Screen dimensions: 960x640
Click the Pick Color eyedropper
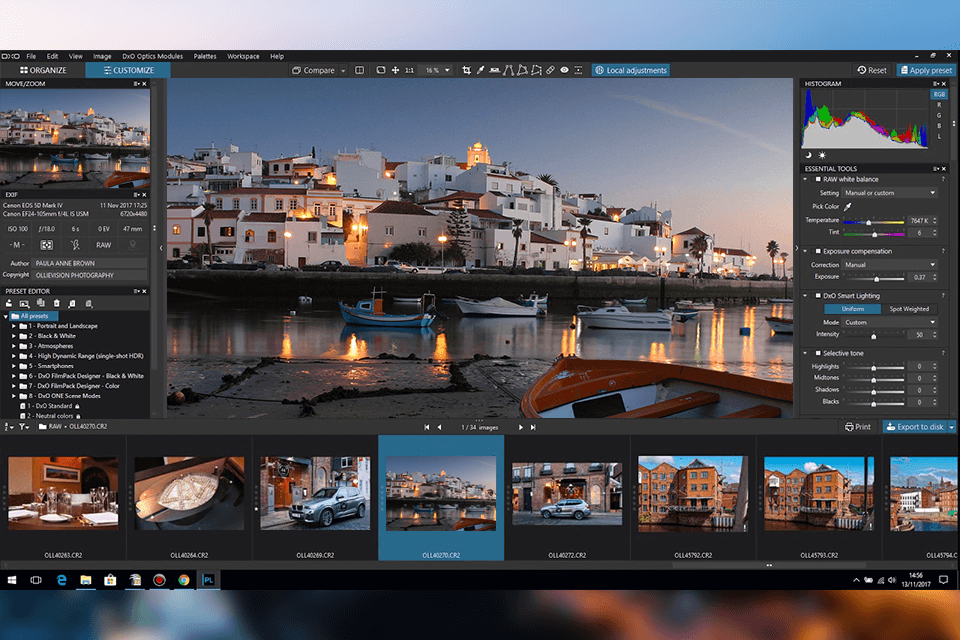[848, 206]
